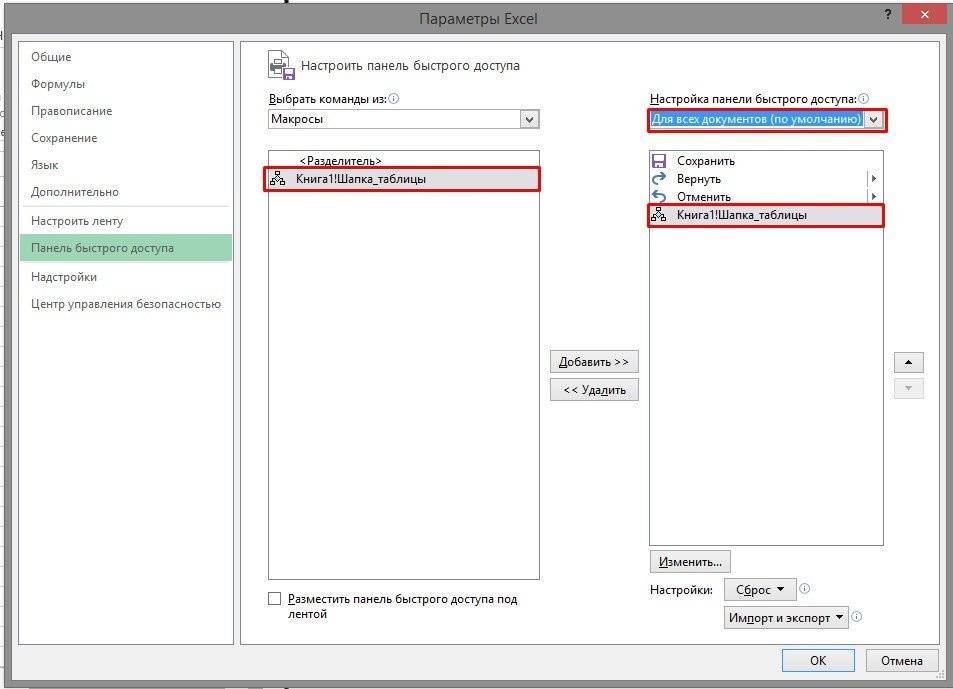The height and width of the screenshot is (689, 953).
Task: Click the Redo (Вернуть) arrow icon
Action: [659, 179]
